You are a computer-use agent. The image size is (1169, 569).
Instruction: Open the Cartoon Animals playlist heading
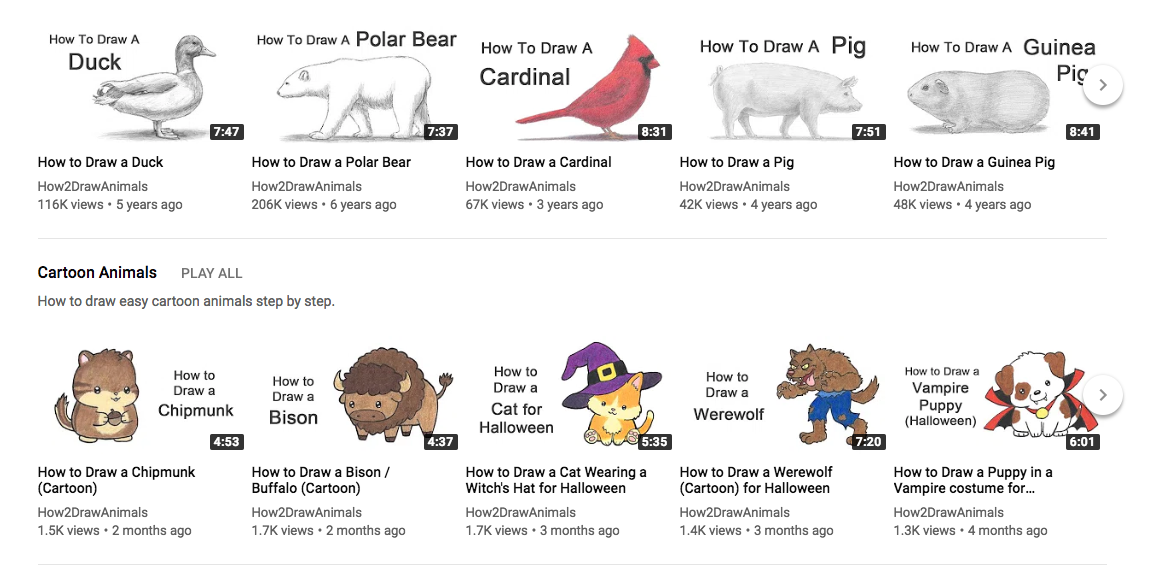tap(97, 273)
